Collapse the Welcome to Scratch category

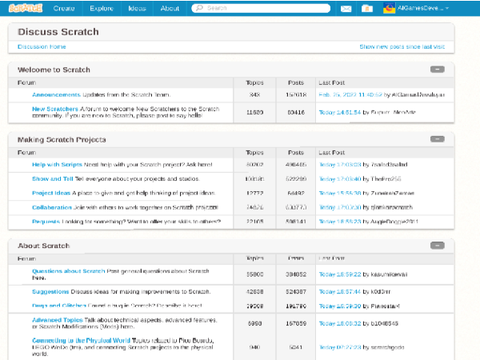pos(437,69)
